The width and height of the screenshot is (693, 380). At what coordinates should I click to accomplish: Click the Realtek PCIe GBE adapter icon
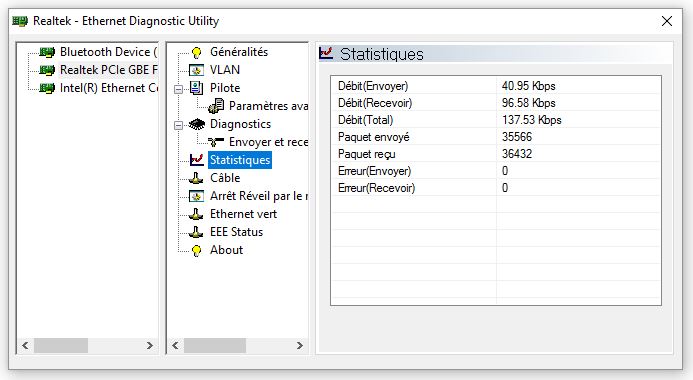point(47,70)
